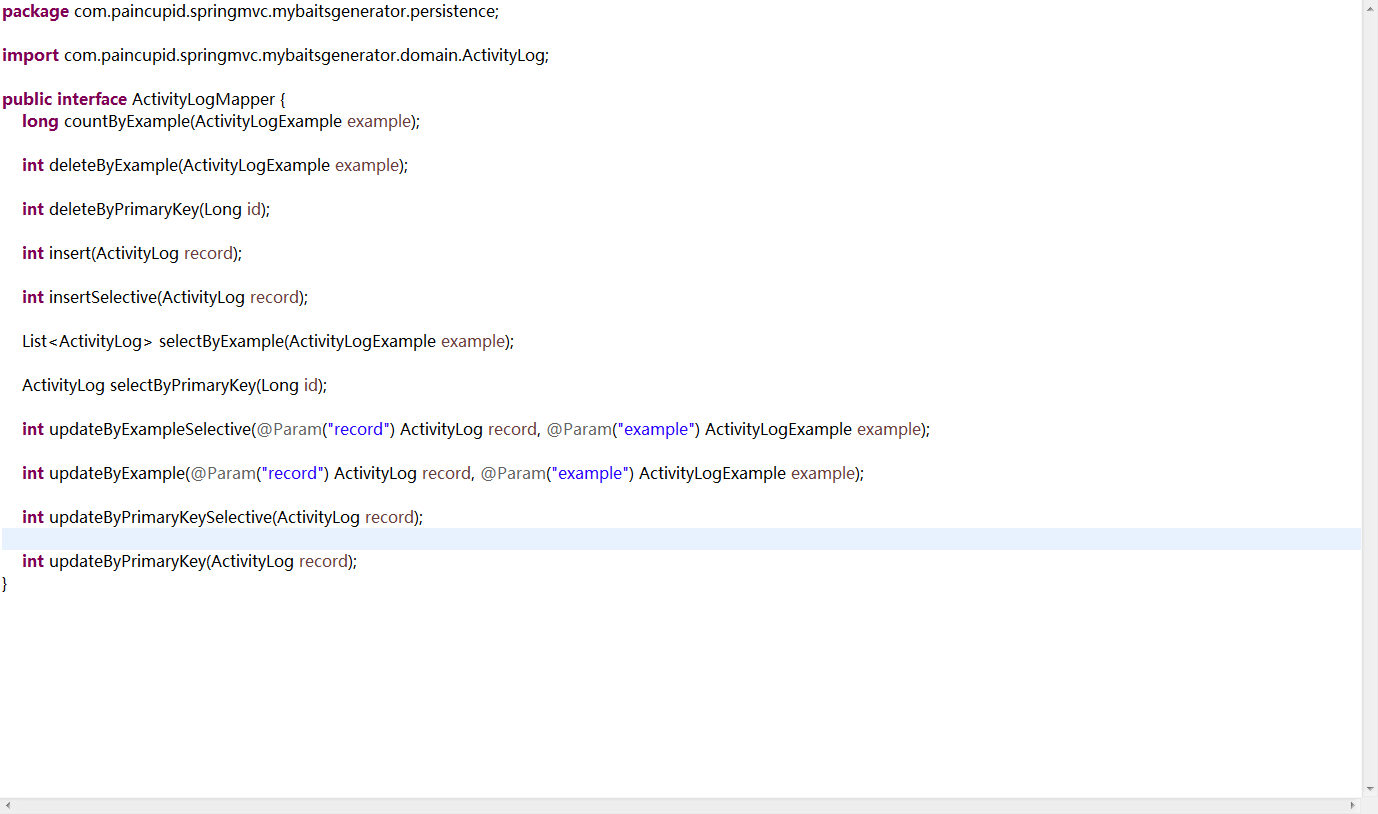Click the 'updateByExample' method name before '(@Param'
This screenshot has height=814, width=1378.
(116, 474)
